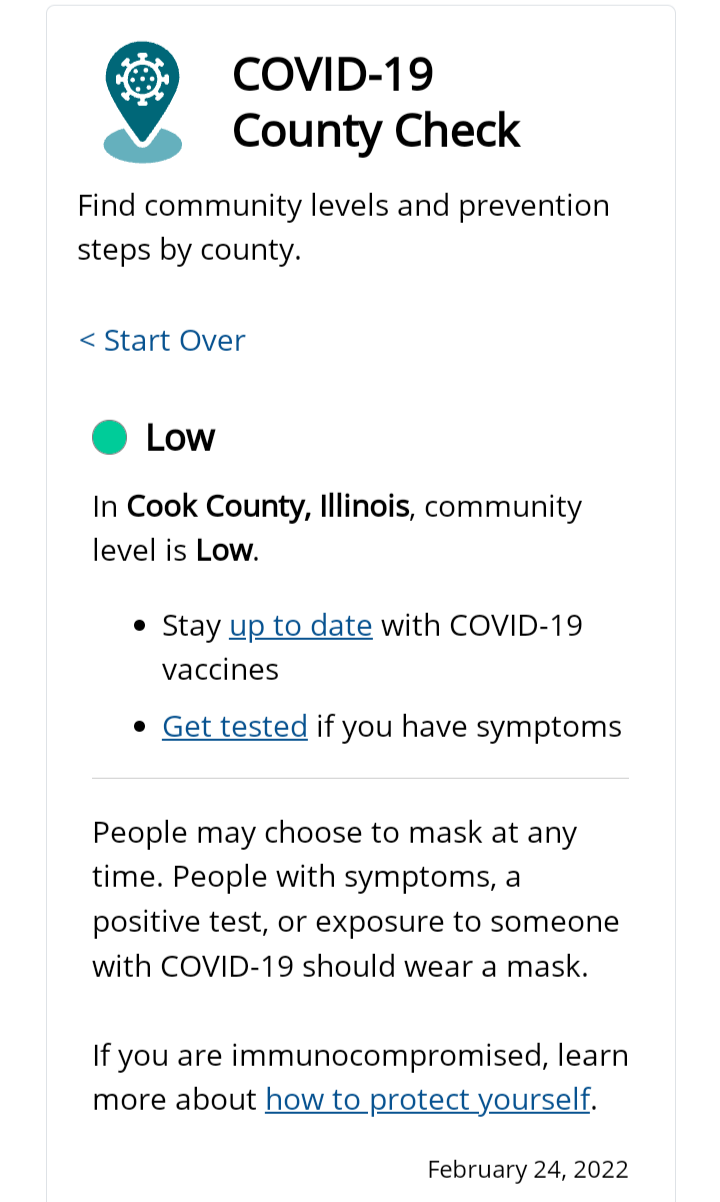Click the word 'vaccines' in first bullet

221,670
